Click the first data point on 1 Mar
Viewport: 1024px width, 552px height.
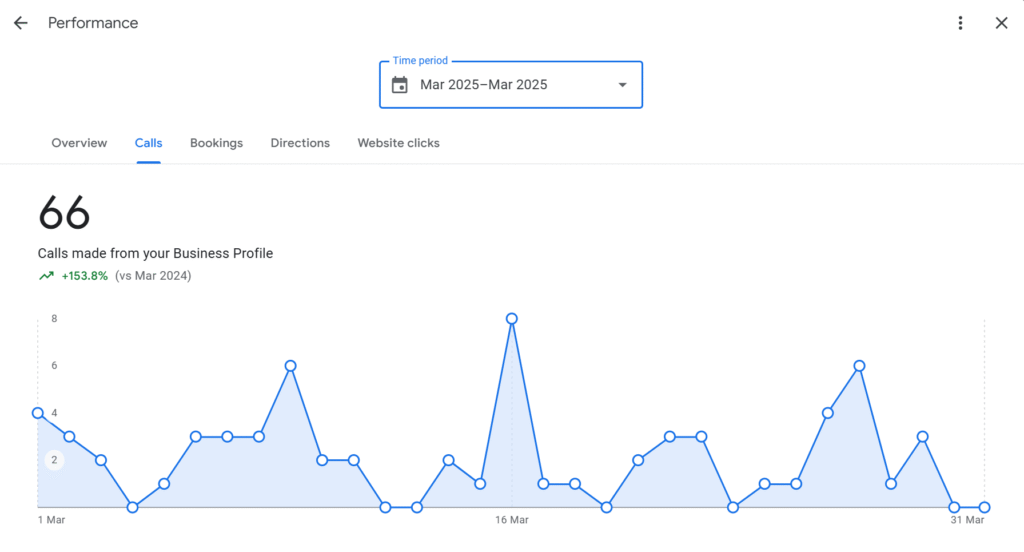pos(38,413)
